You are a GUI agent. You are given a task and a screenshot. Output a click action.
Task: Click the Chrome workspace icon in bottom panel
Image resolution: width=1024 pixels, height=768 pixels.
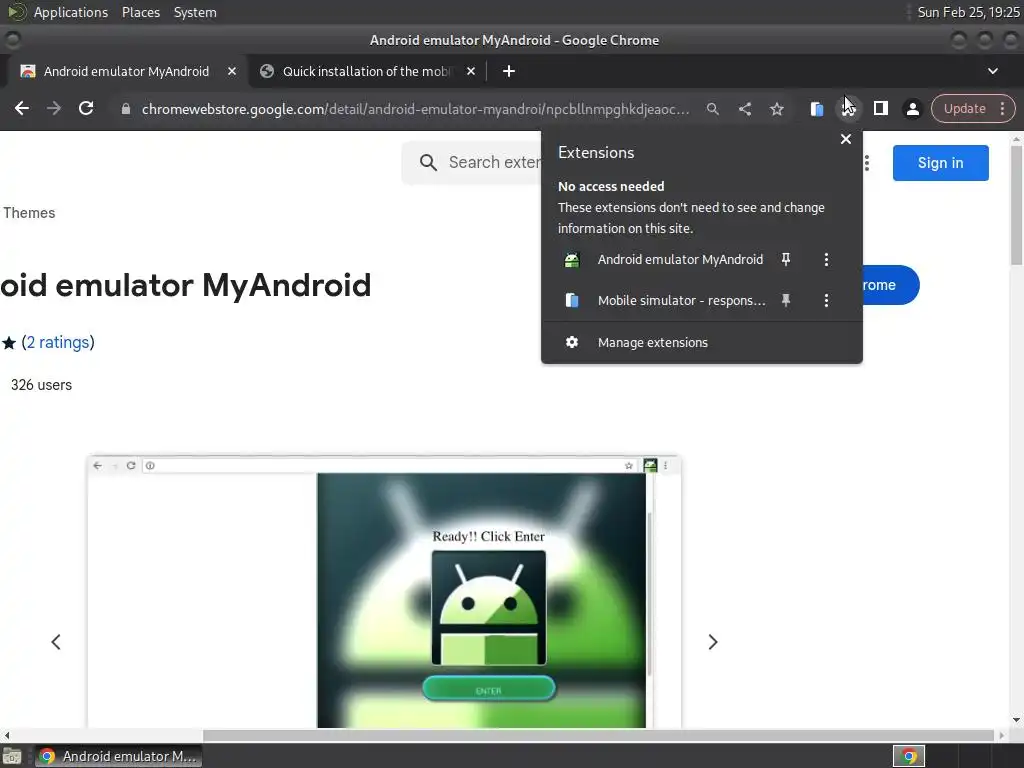pos(908,756)
